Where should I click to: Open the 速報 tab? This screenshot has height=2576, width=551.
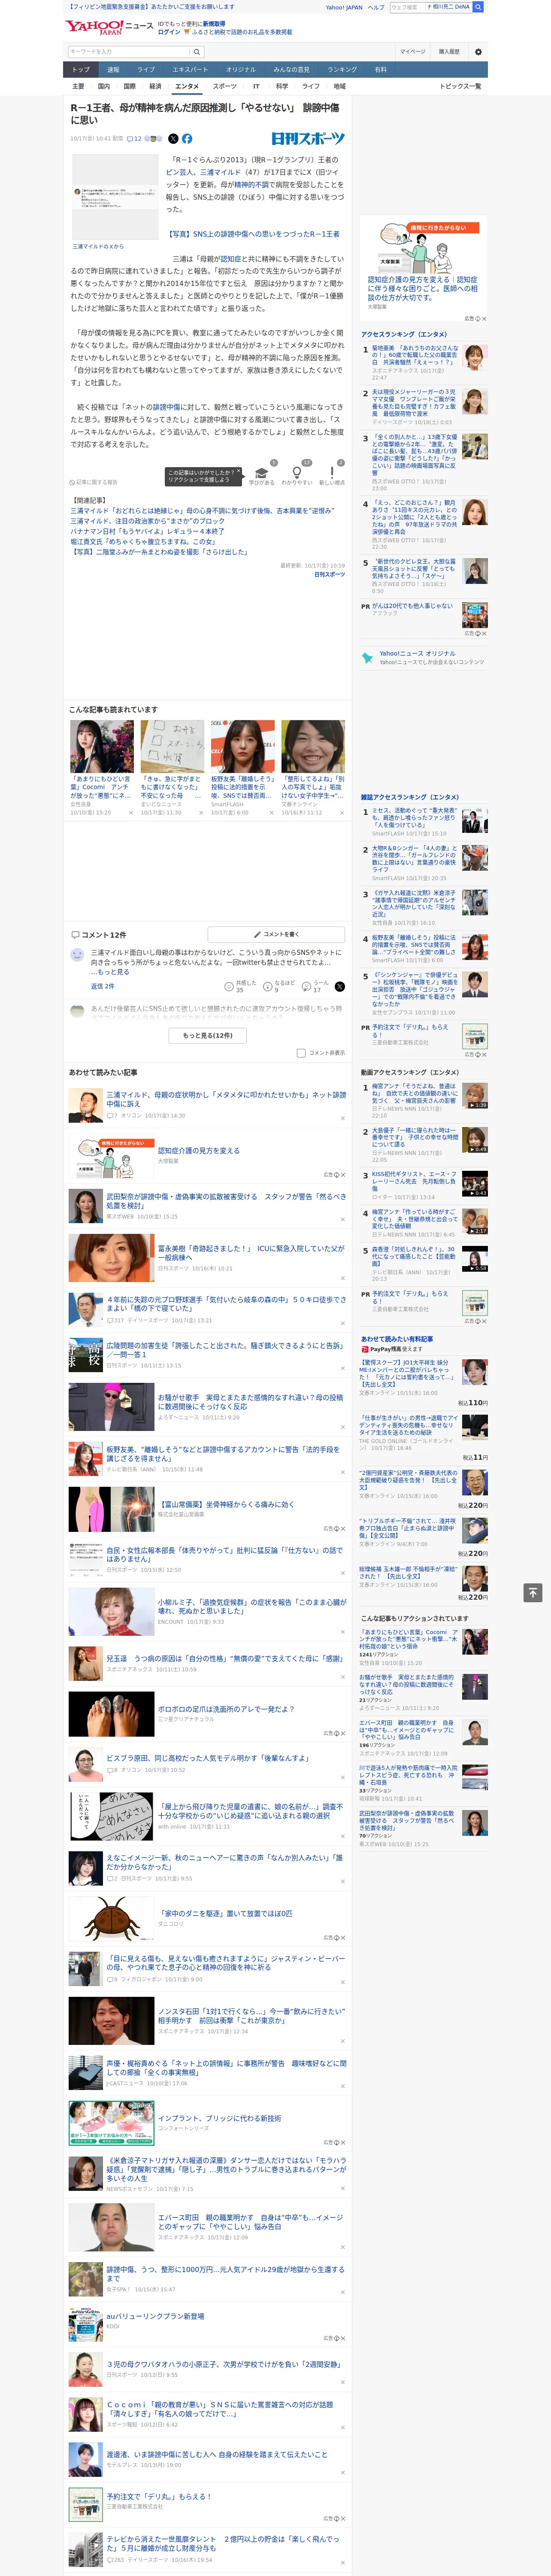(x=113, y=70)
